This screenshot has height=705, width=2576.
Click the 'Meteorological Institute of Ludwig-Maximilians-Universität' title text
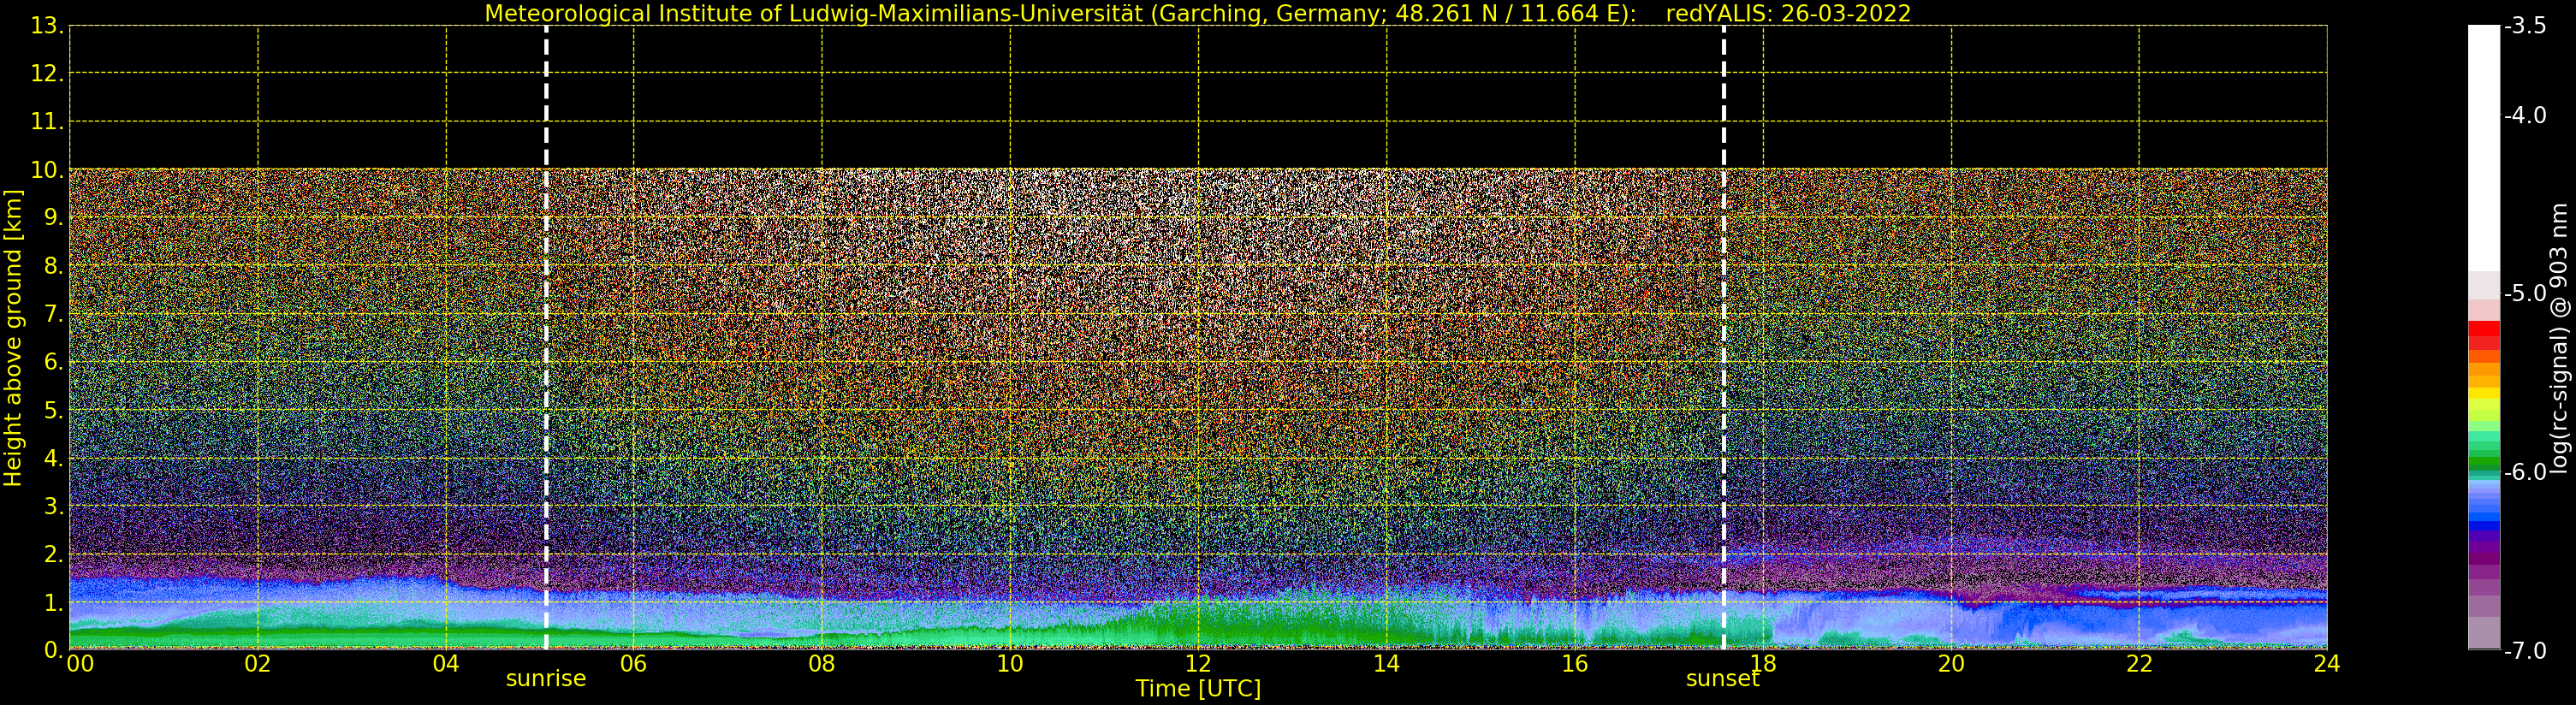click(x=813, y=14)
